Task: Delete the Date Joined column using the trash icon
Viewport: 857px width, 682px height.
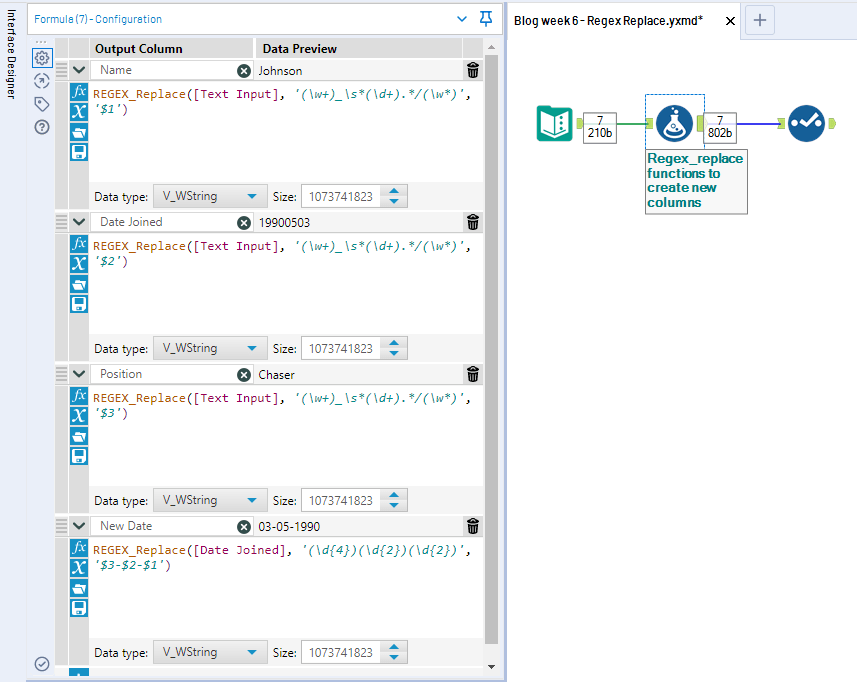Action: click(472, 222)
